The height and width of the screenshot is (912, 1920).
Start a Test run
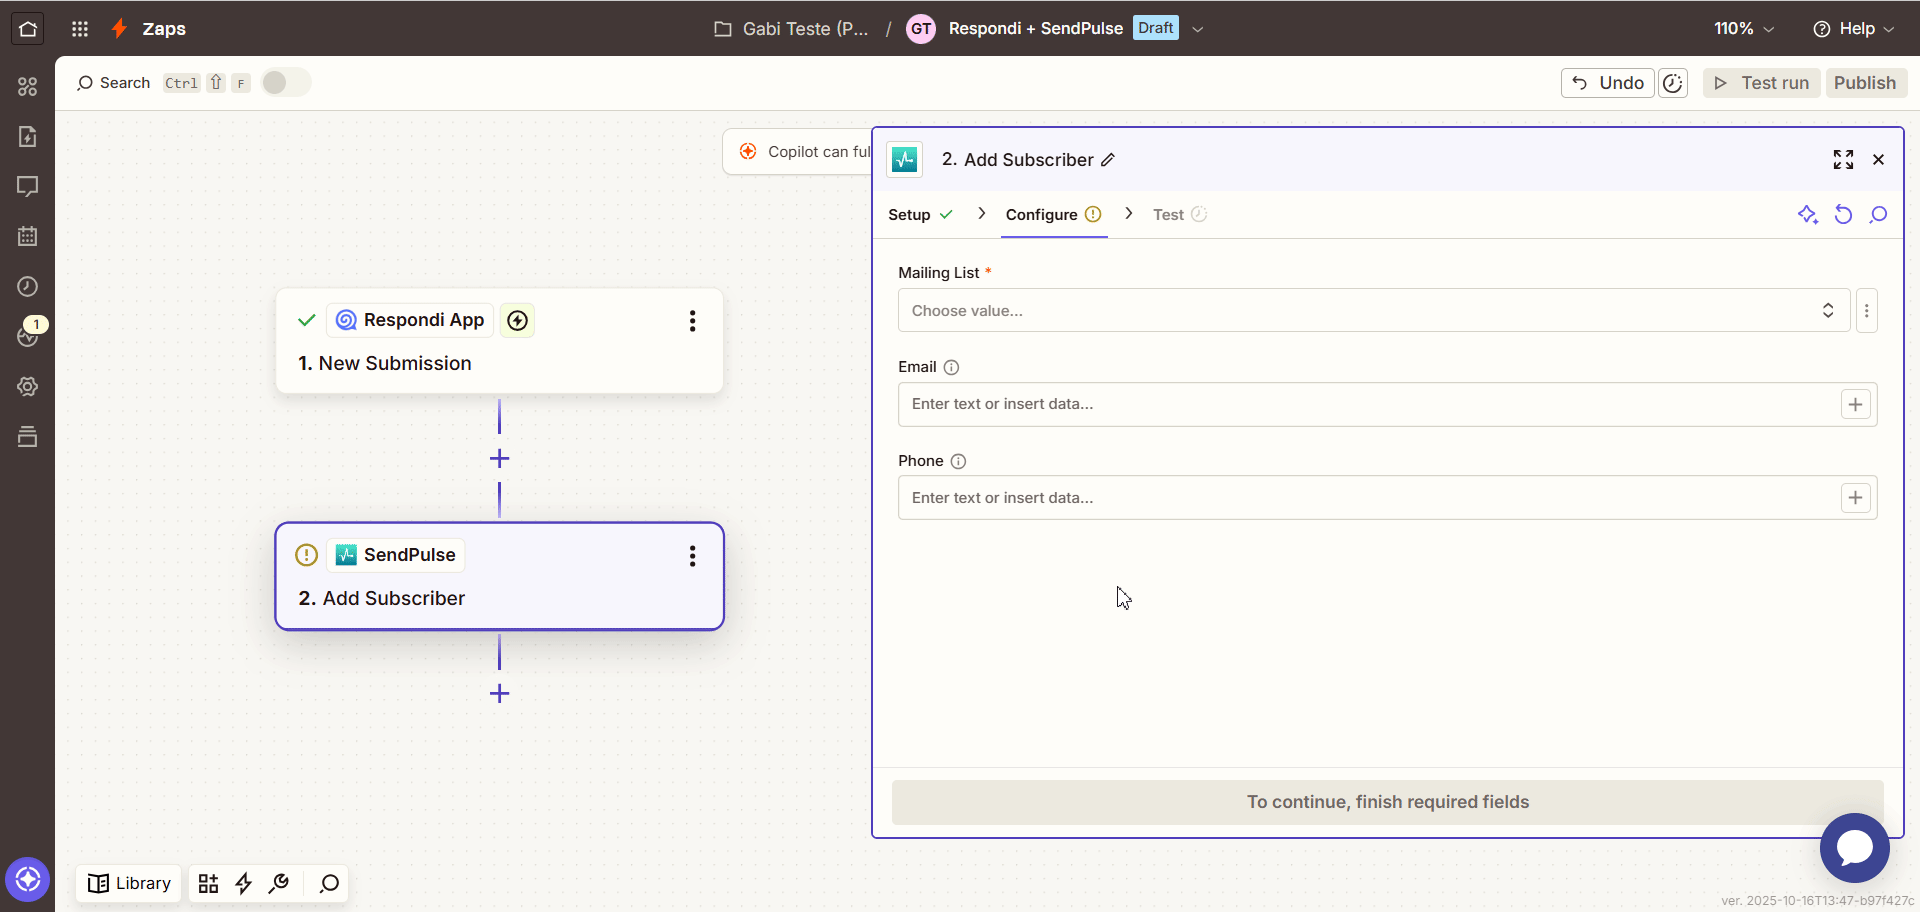1761,83
